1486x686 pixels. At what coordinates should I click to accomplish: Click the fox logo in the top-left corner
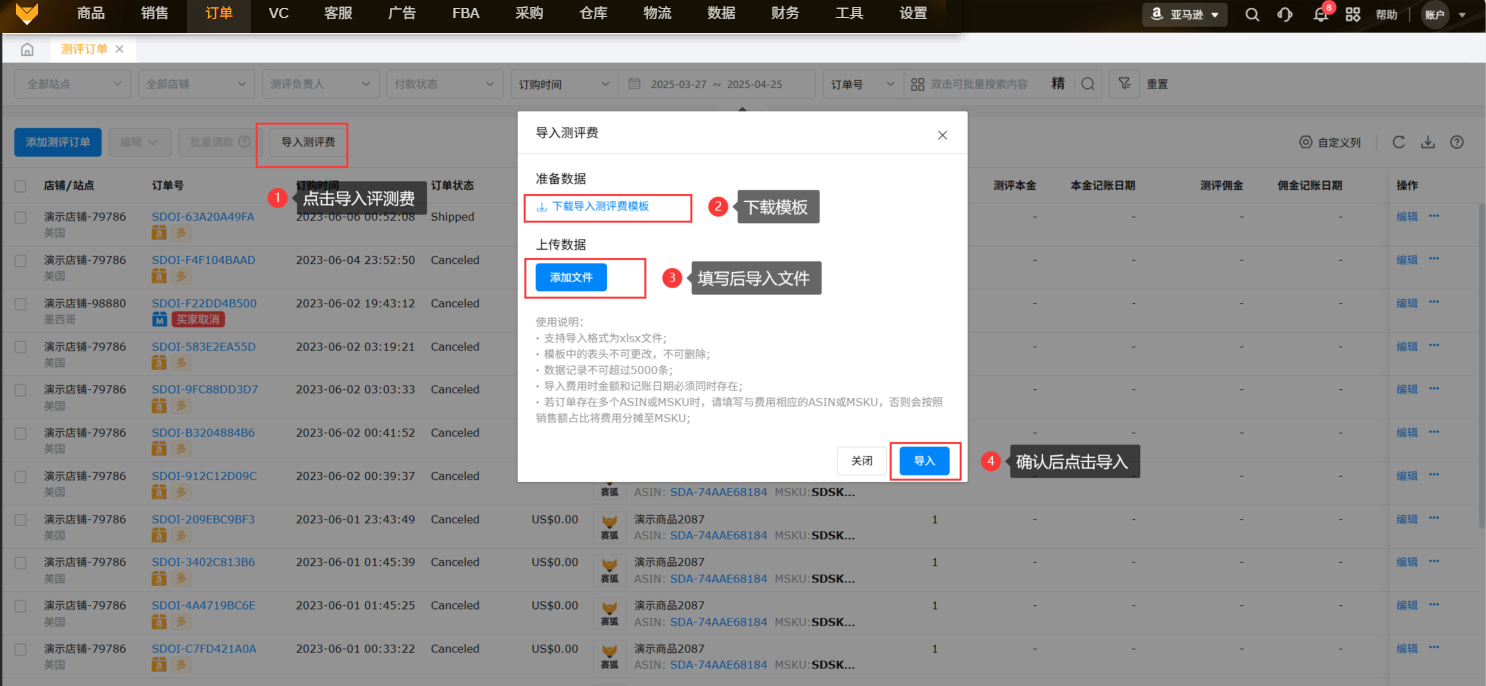pos(26,14)
